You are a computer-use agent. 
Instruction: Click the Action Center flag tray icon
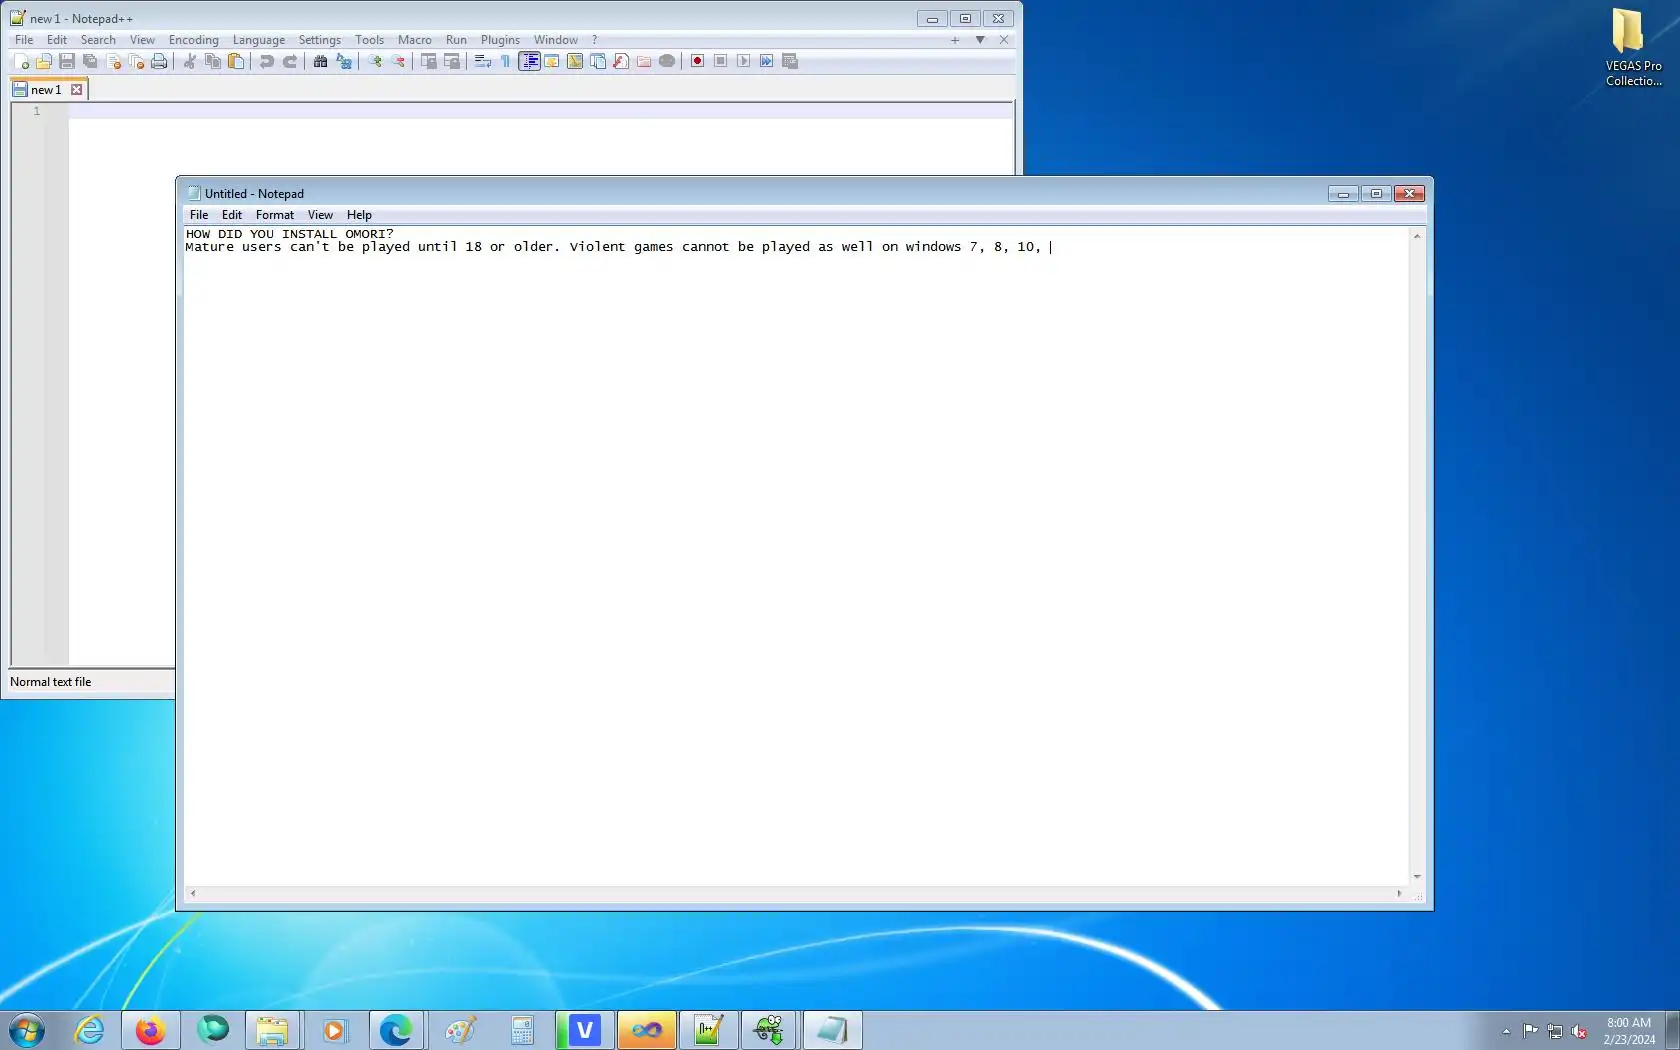pos(1531,1031)
